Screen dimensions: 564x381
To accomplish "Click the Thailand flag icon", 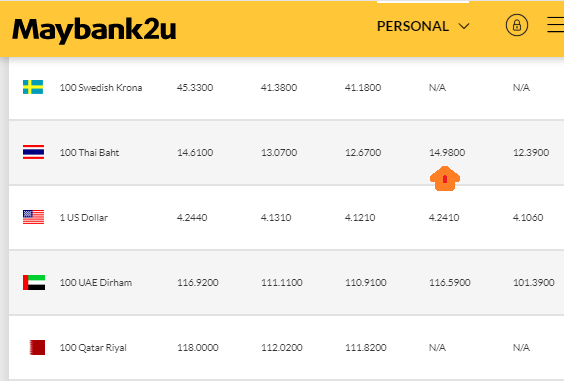I will tap(33, 152).
